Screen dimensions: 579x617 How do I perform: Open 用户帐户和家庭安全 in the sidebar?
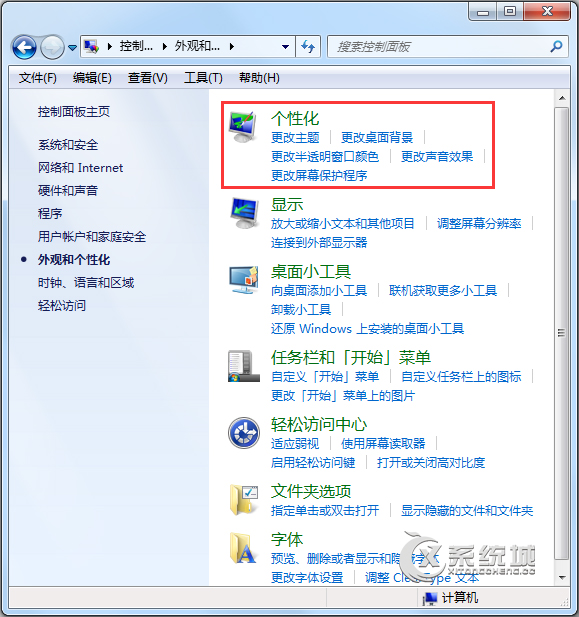92,236
